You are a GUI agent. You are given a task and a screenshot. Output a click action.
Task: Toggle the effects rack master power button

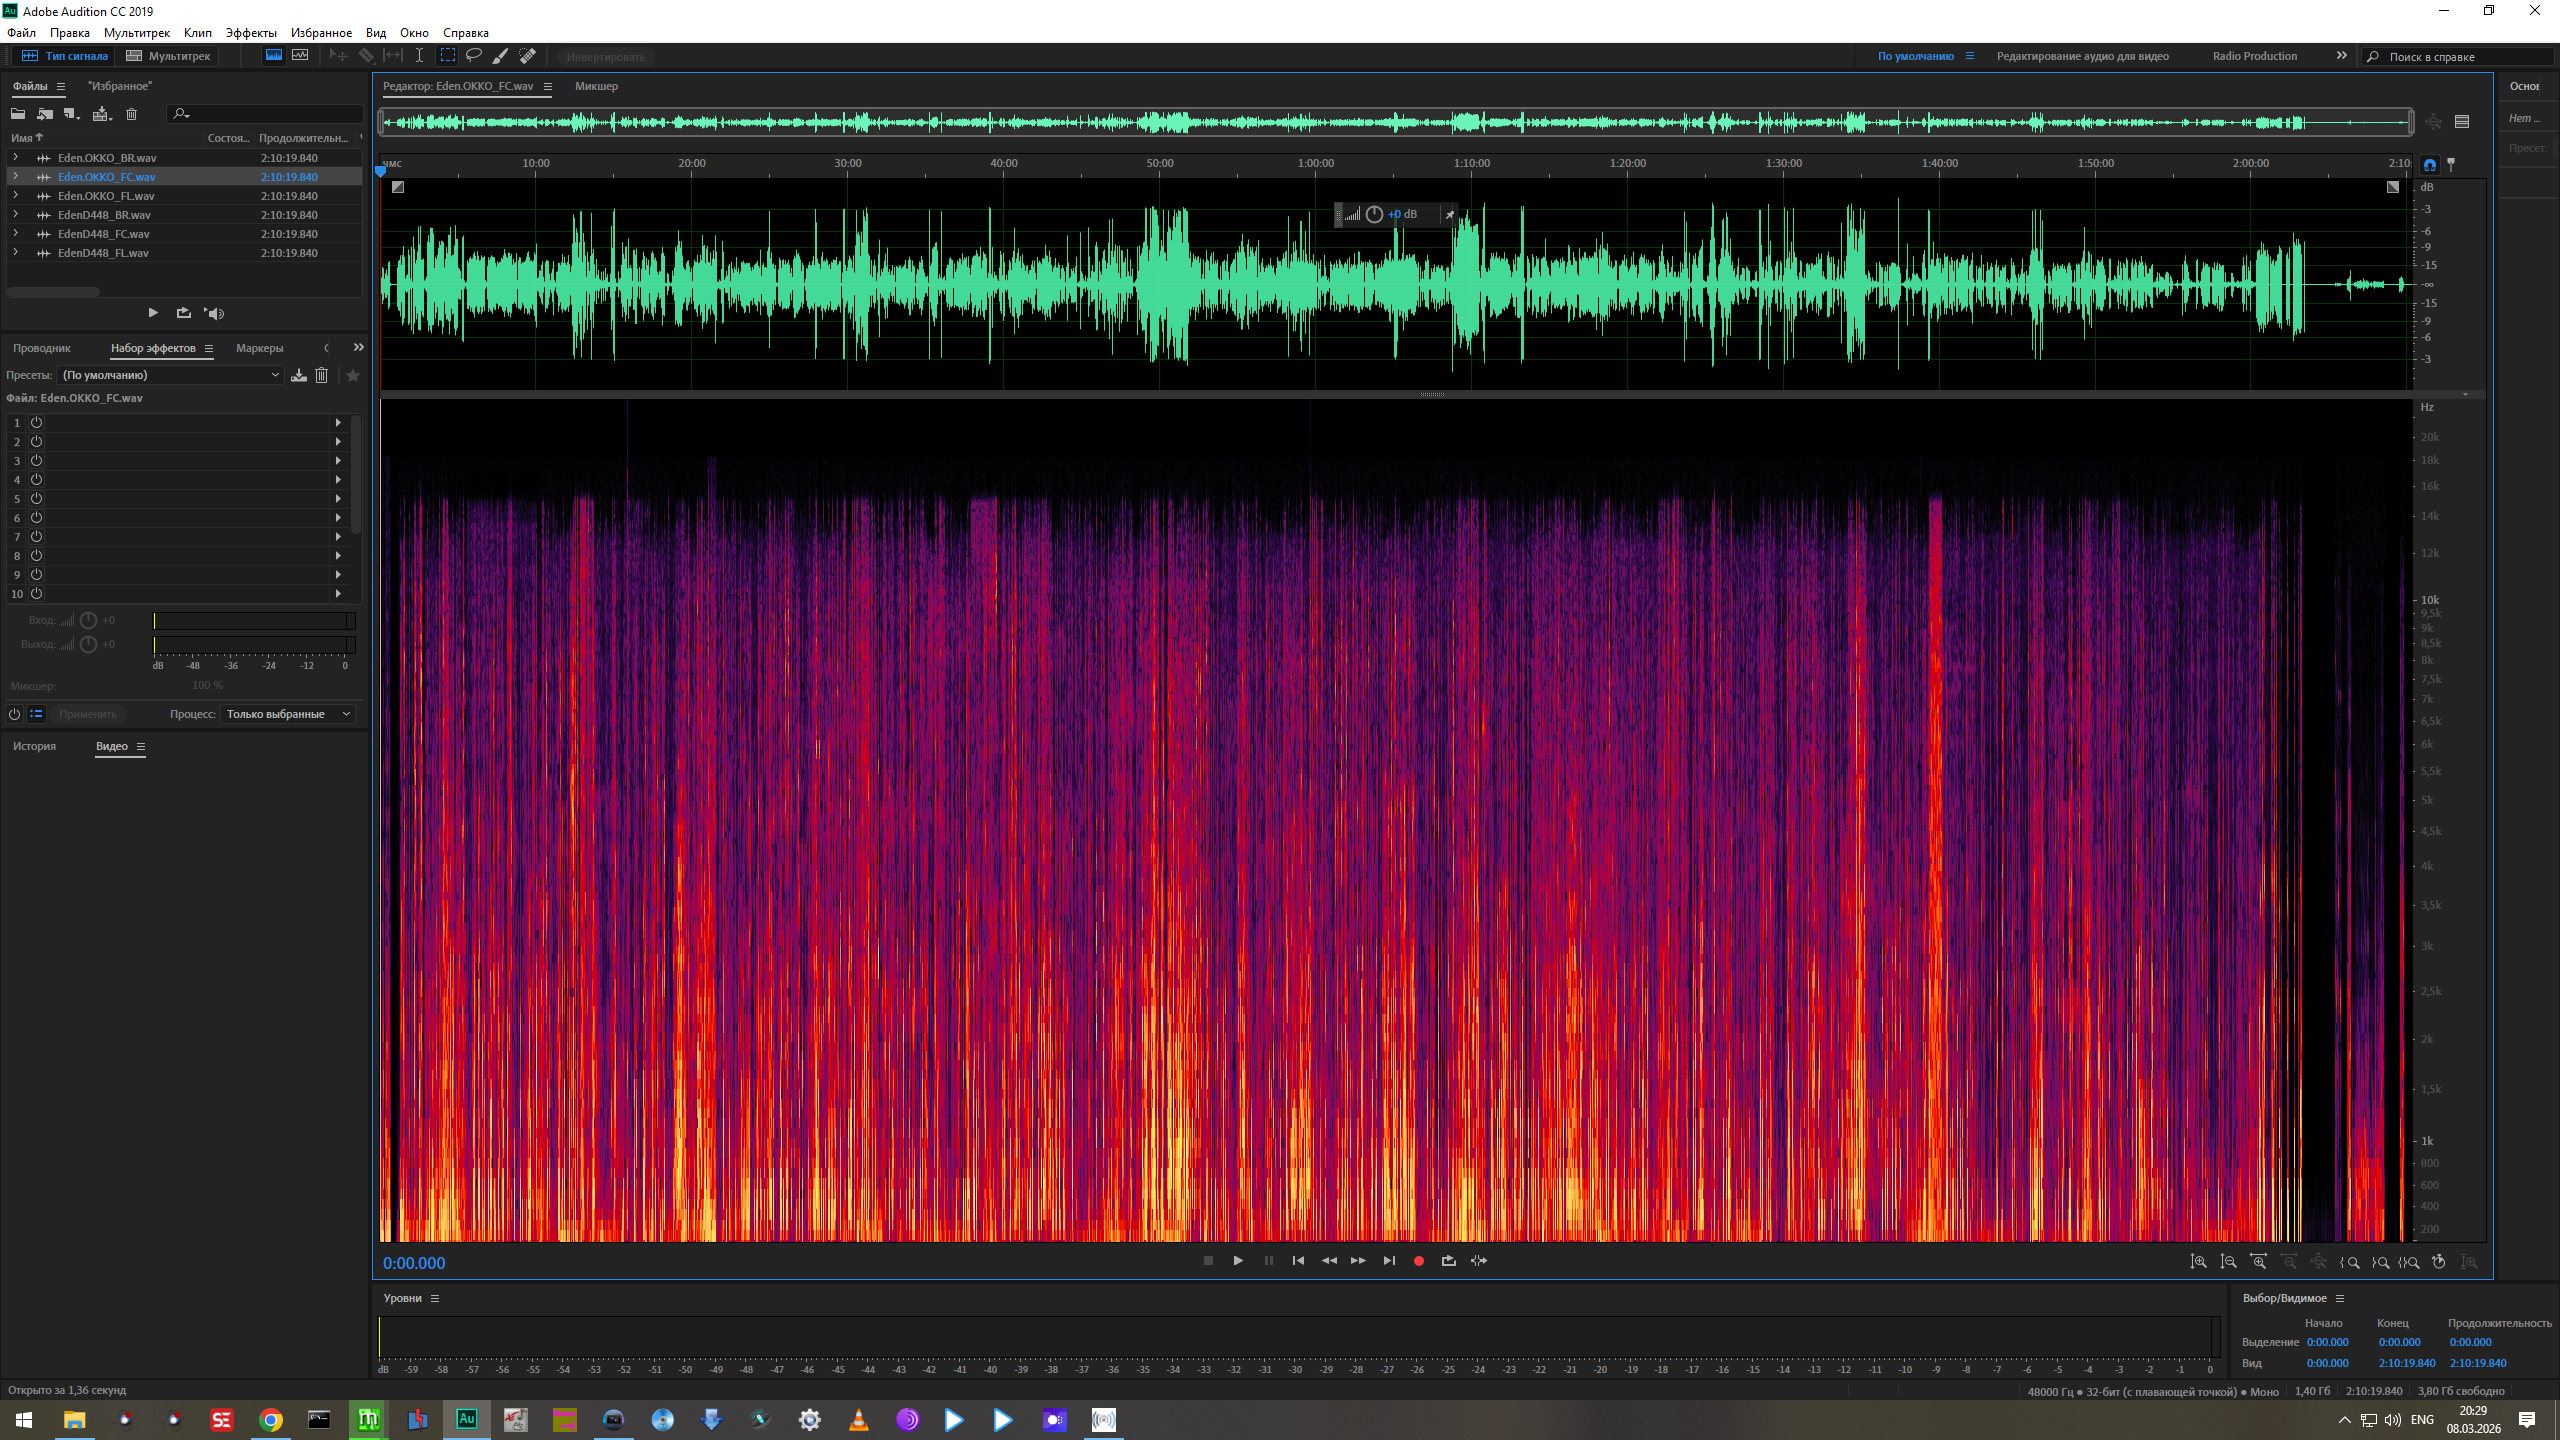point(14,714)
